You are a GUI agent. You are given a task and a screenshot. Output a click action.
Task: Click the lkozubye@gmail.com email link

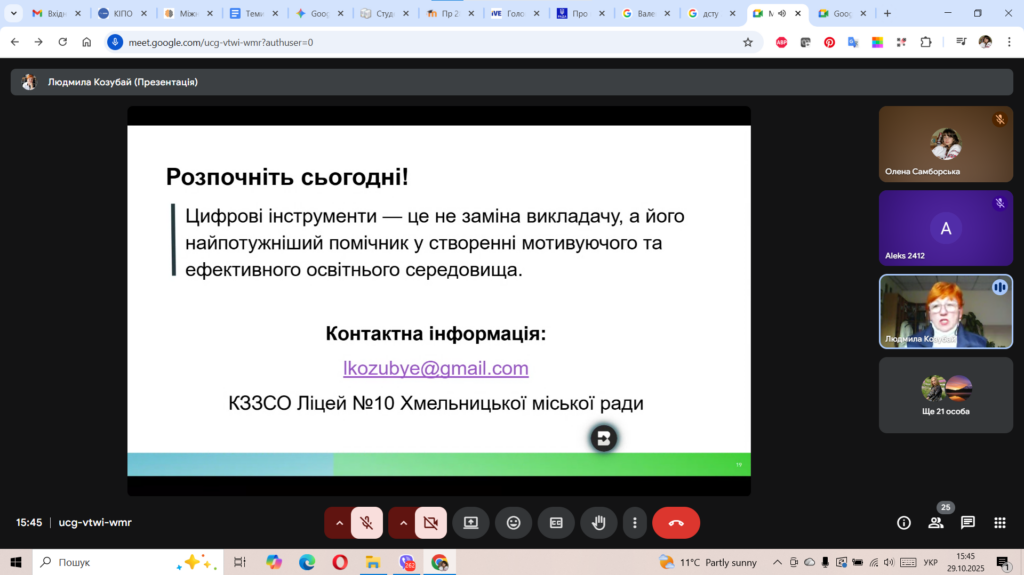coord(435,368)
